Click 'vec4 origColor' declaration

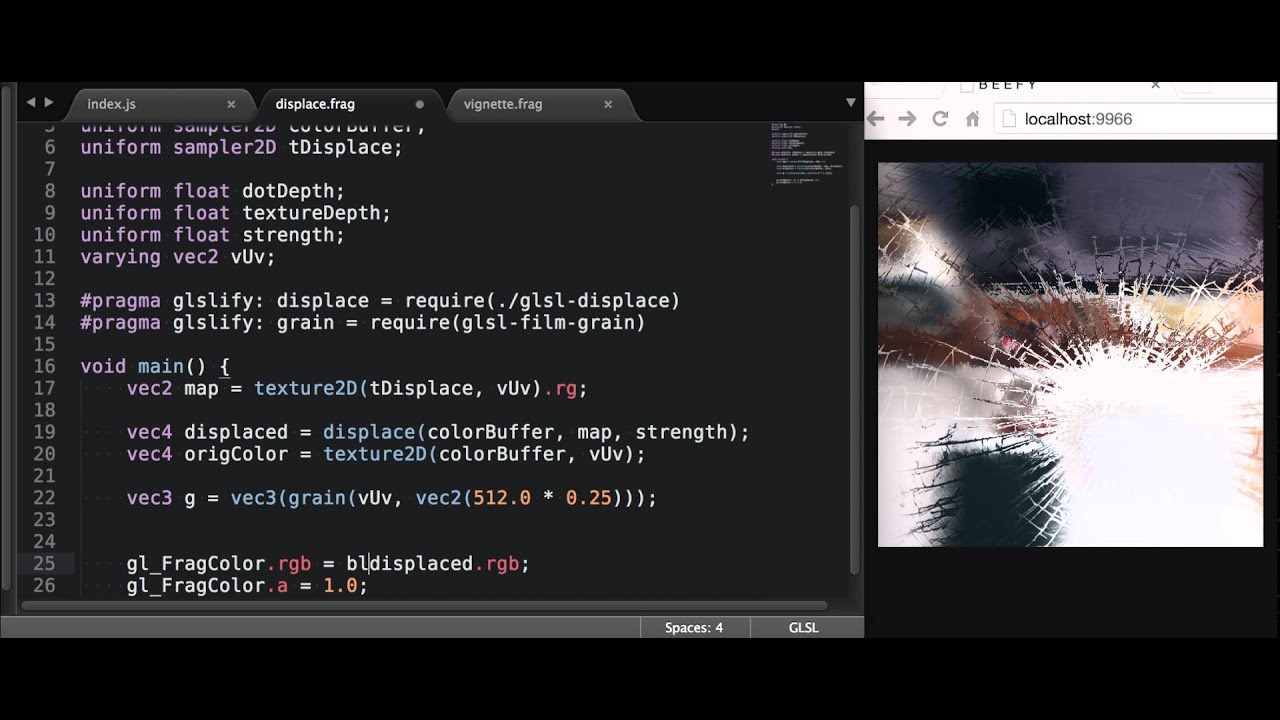pos(207,454)
